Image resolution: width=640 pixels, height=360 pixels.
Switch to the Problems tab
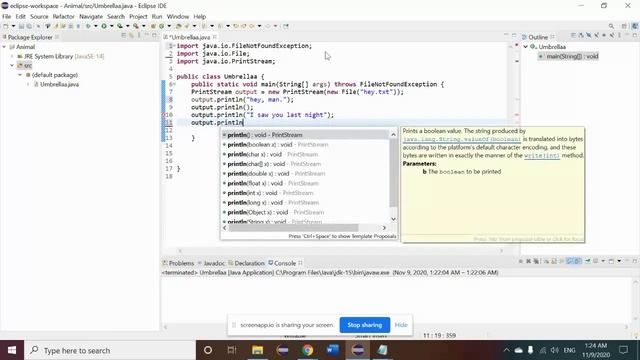click(x=178, y=263)
